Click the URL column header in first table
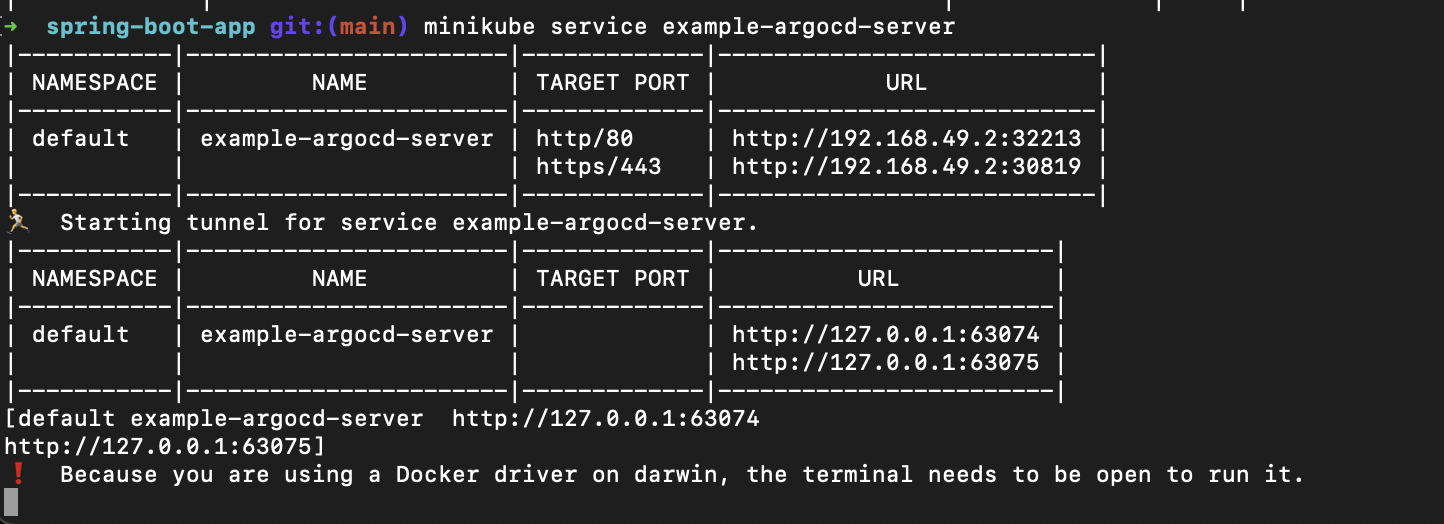1444x524 pixels. coord(906,82)
